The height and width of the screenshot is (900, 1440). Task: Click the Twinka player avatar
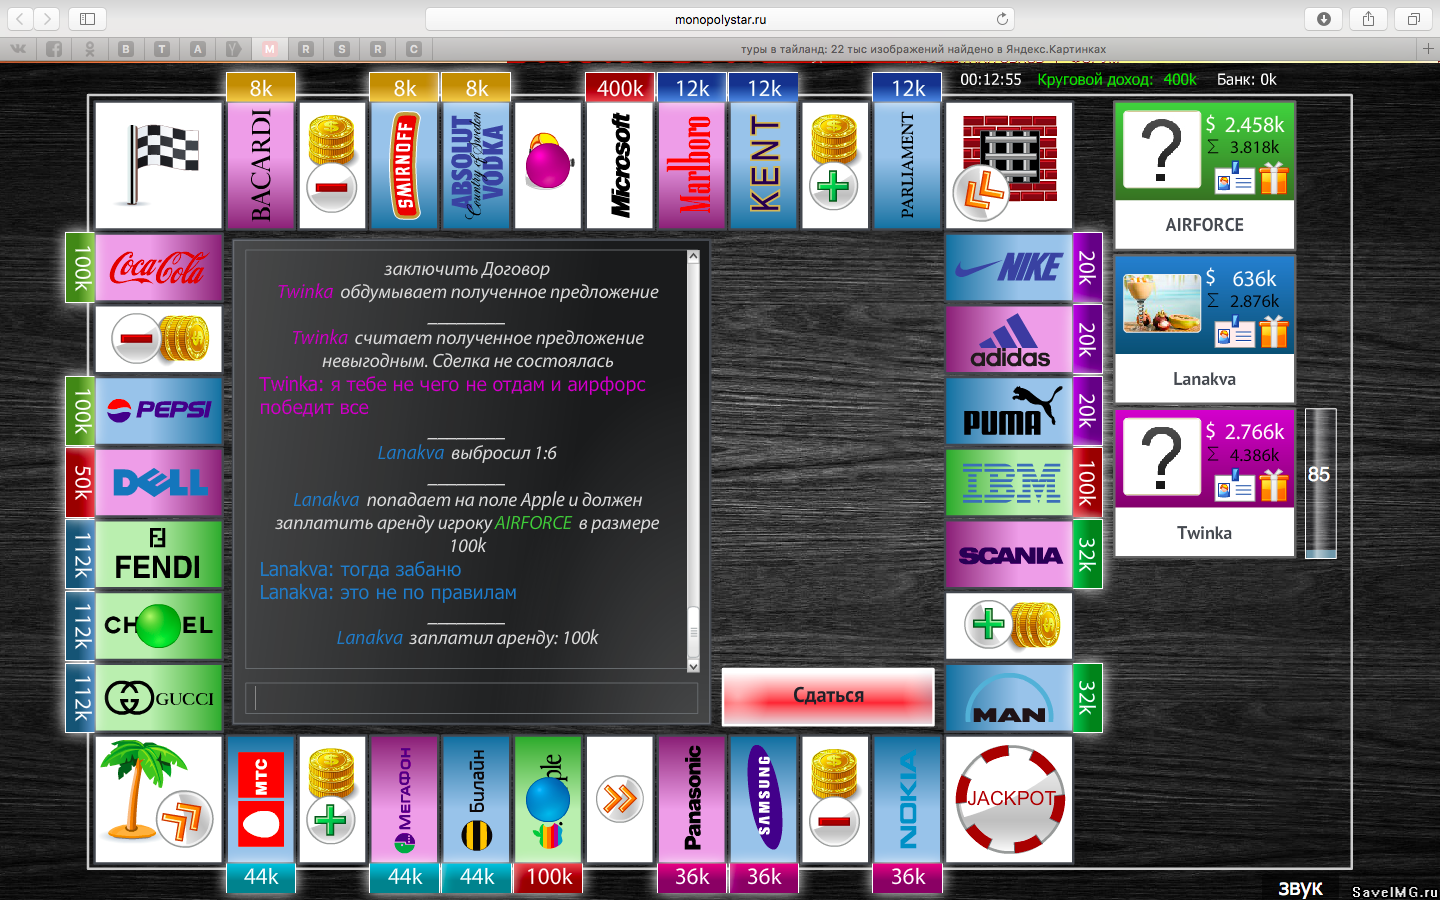(1162, 457)
